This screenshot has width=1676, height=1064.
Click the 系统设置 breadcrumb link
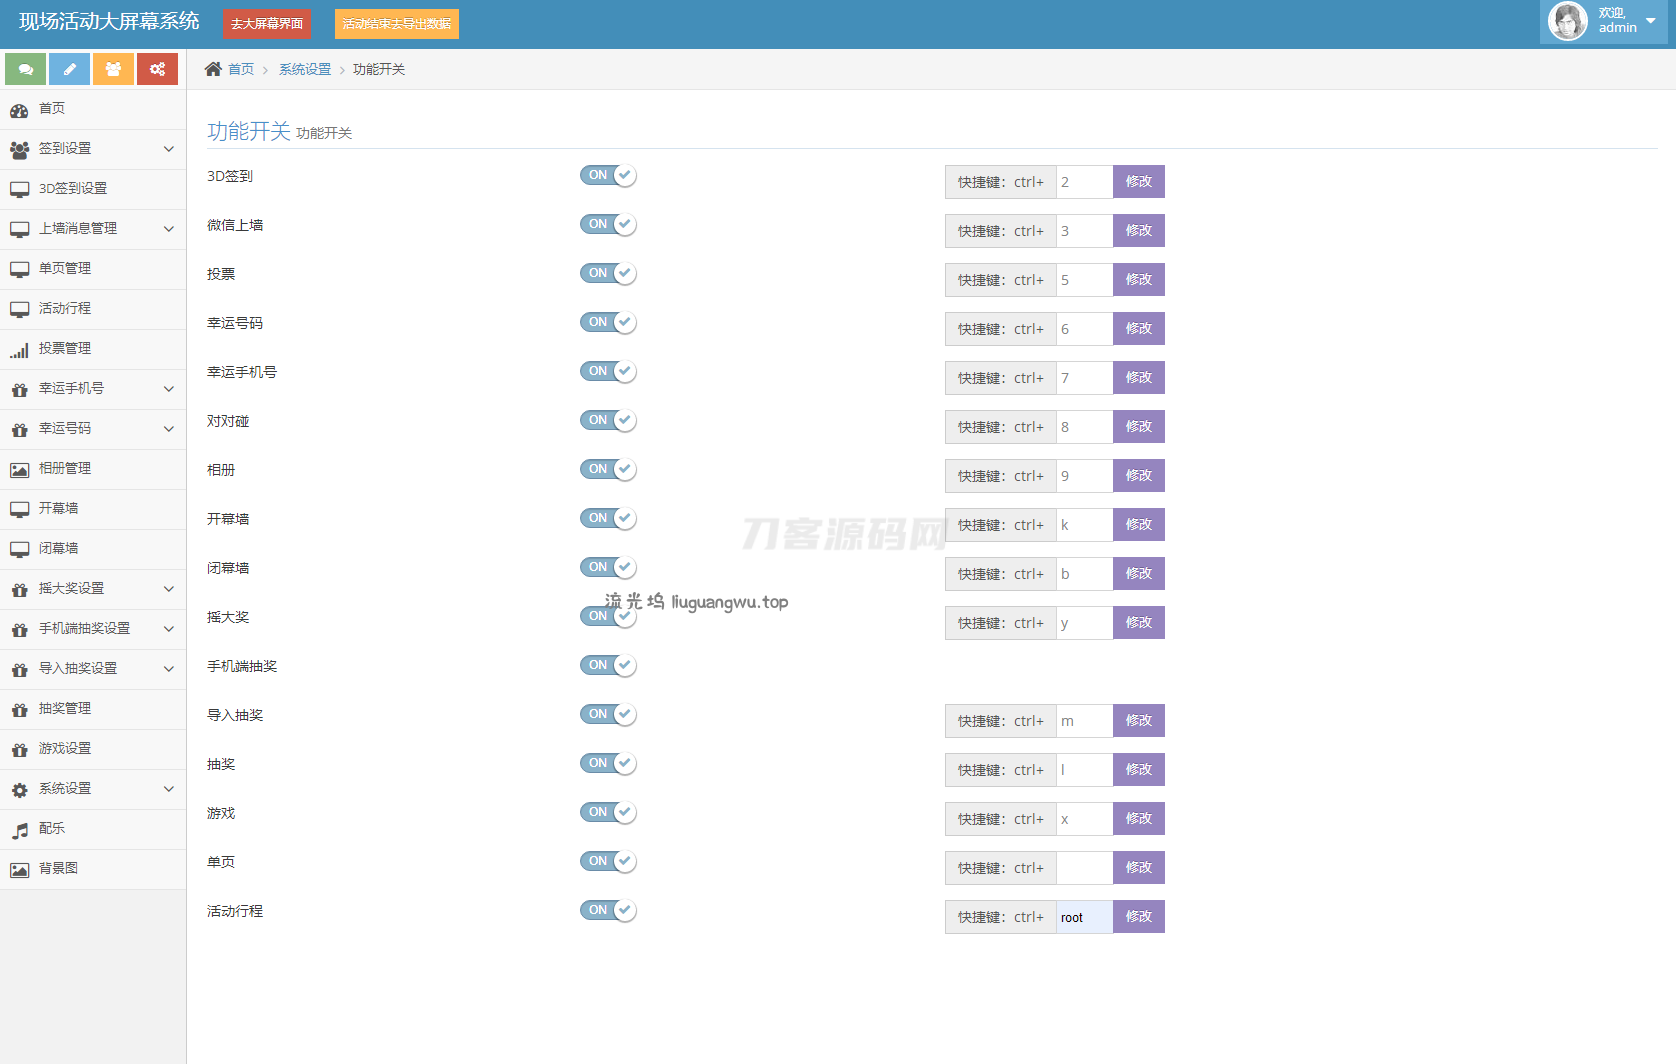[304, 69]
